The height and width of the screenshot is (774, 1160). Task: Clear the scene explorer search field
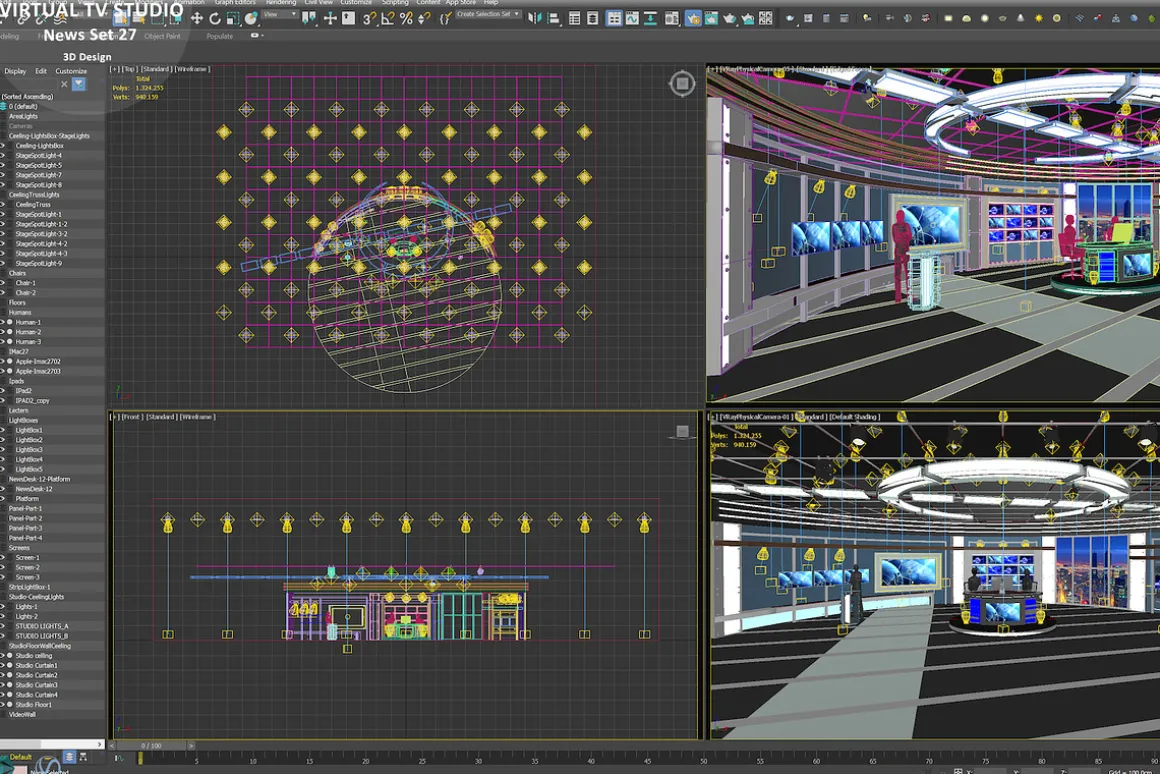coord(64,84)
